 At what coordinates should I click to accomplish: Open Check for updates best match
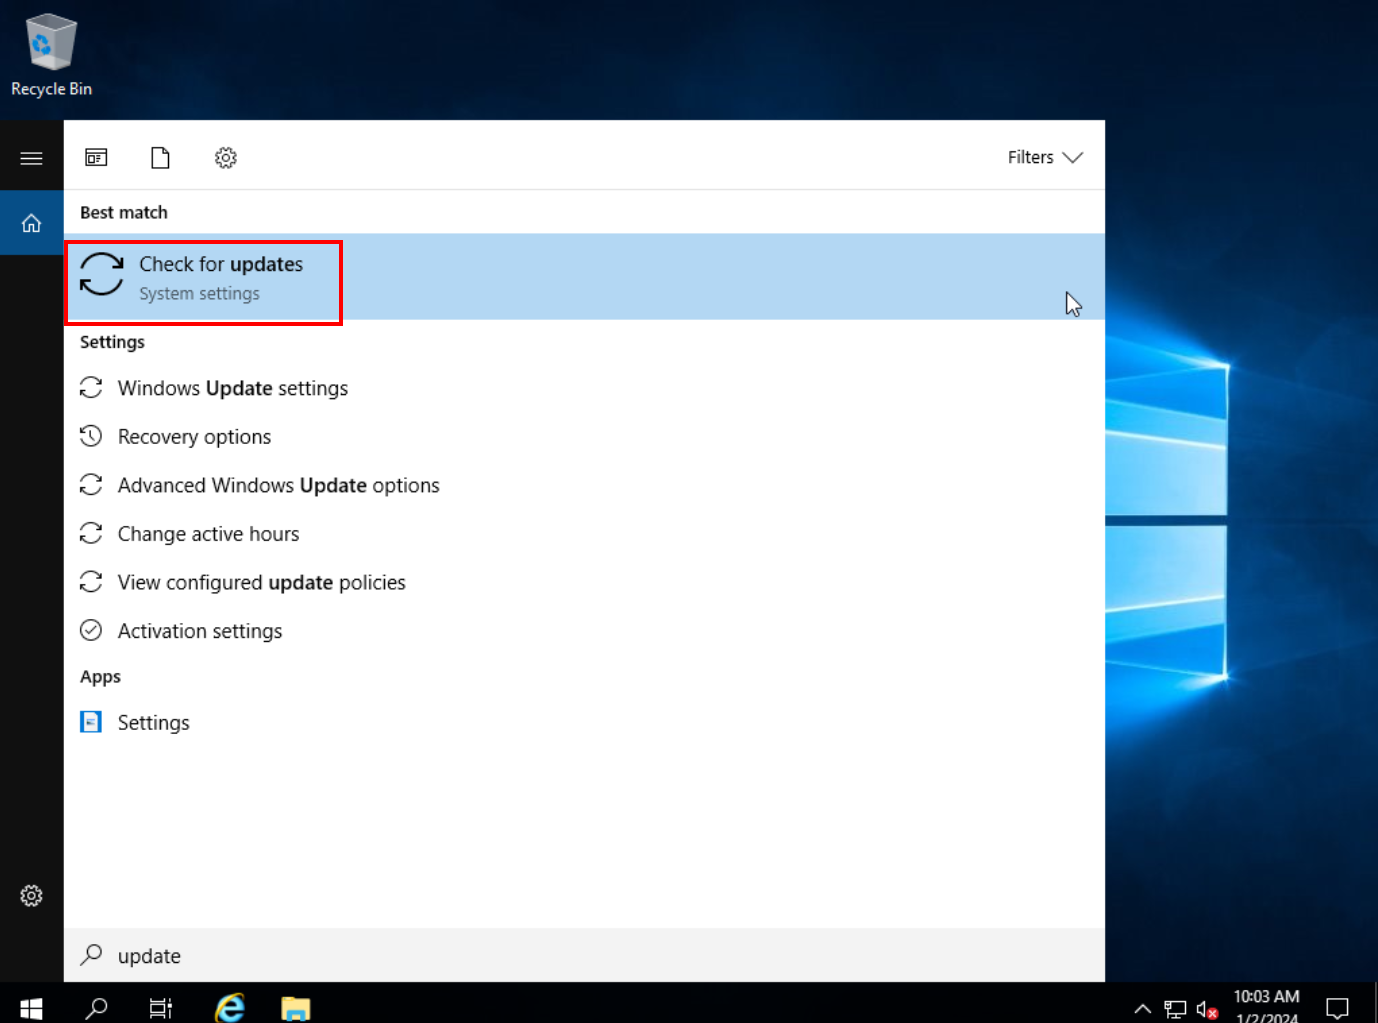coord(221,277)
